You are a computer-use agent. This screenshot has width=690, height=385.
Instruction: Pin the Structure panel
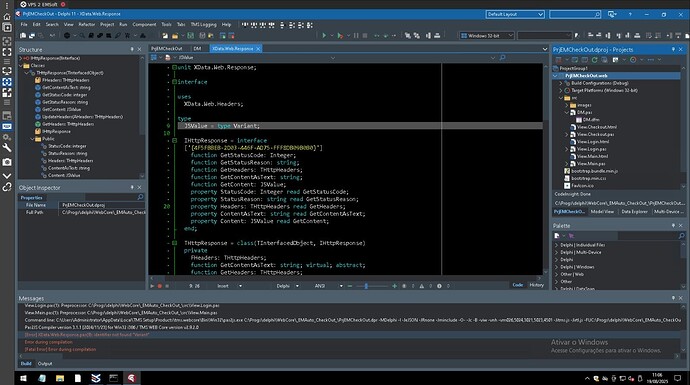(132, 49)
